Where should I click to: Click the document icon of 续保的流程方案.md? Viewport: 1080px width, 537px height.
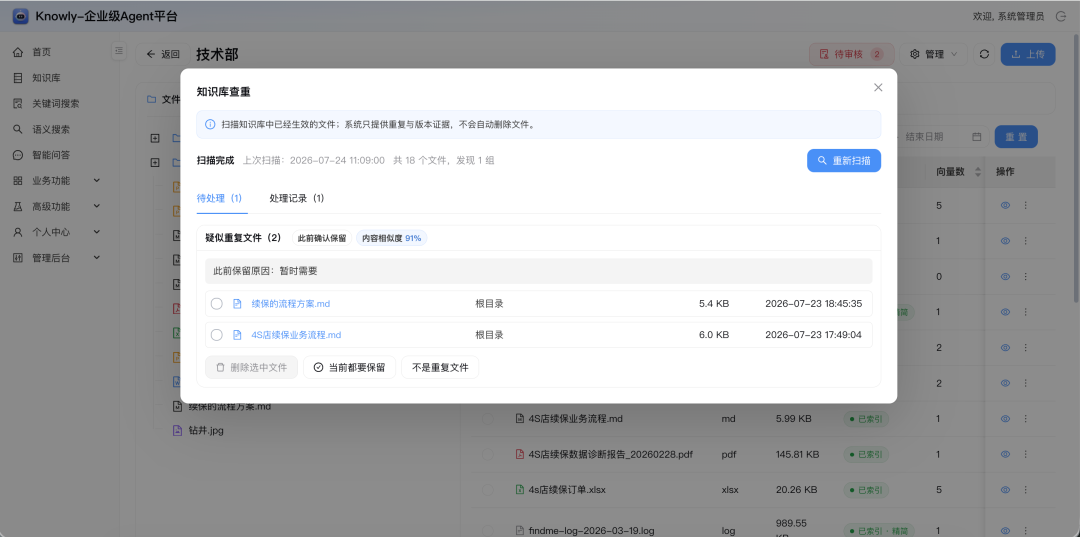pyautogui.click(x=237, y=304)
